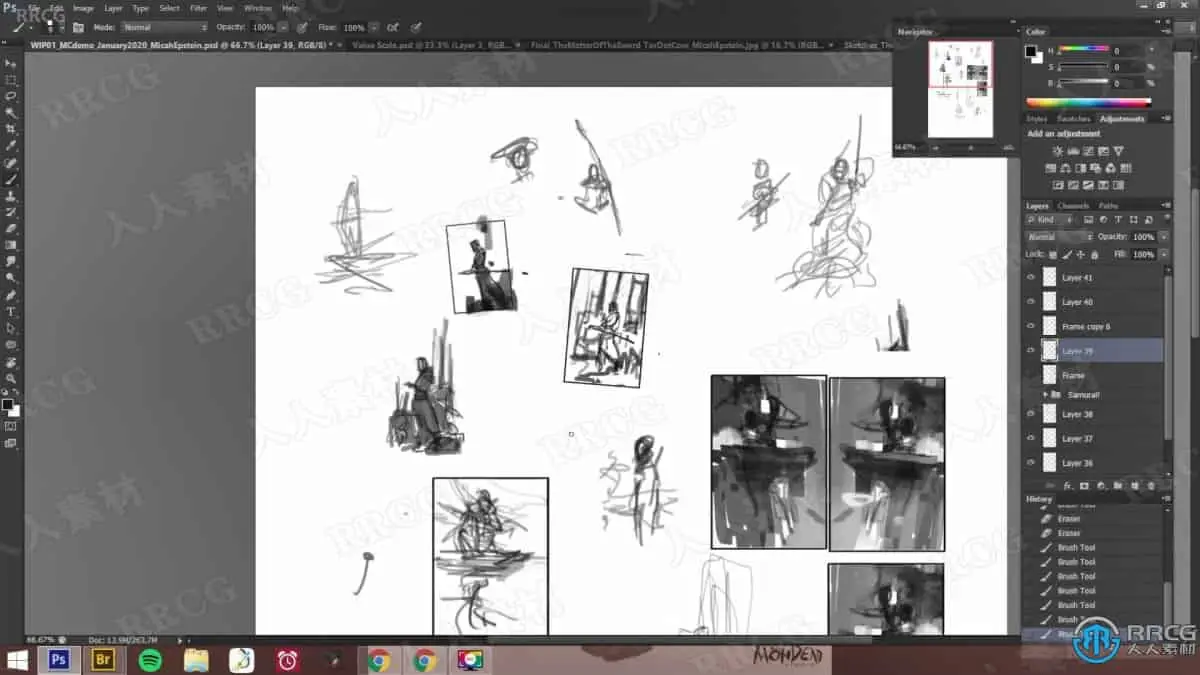Screen dimensions: 1200x675
Task: Select the Pen tool
Action: 11,296
